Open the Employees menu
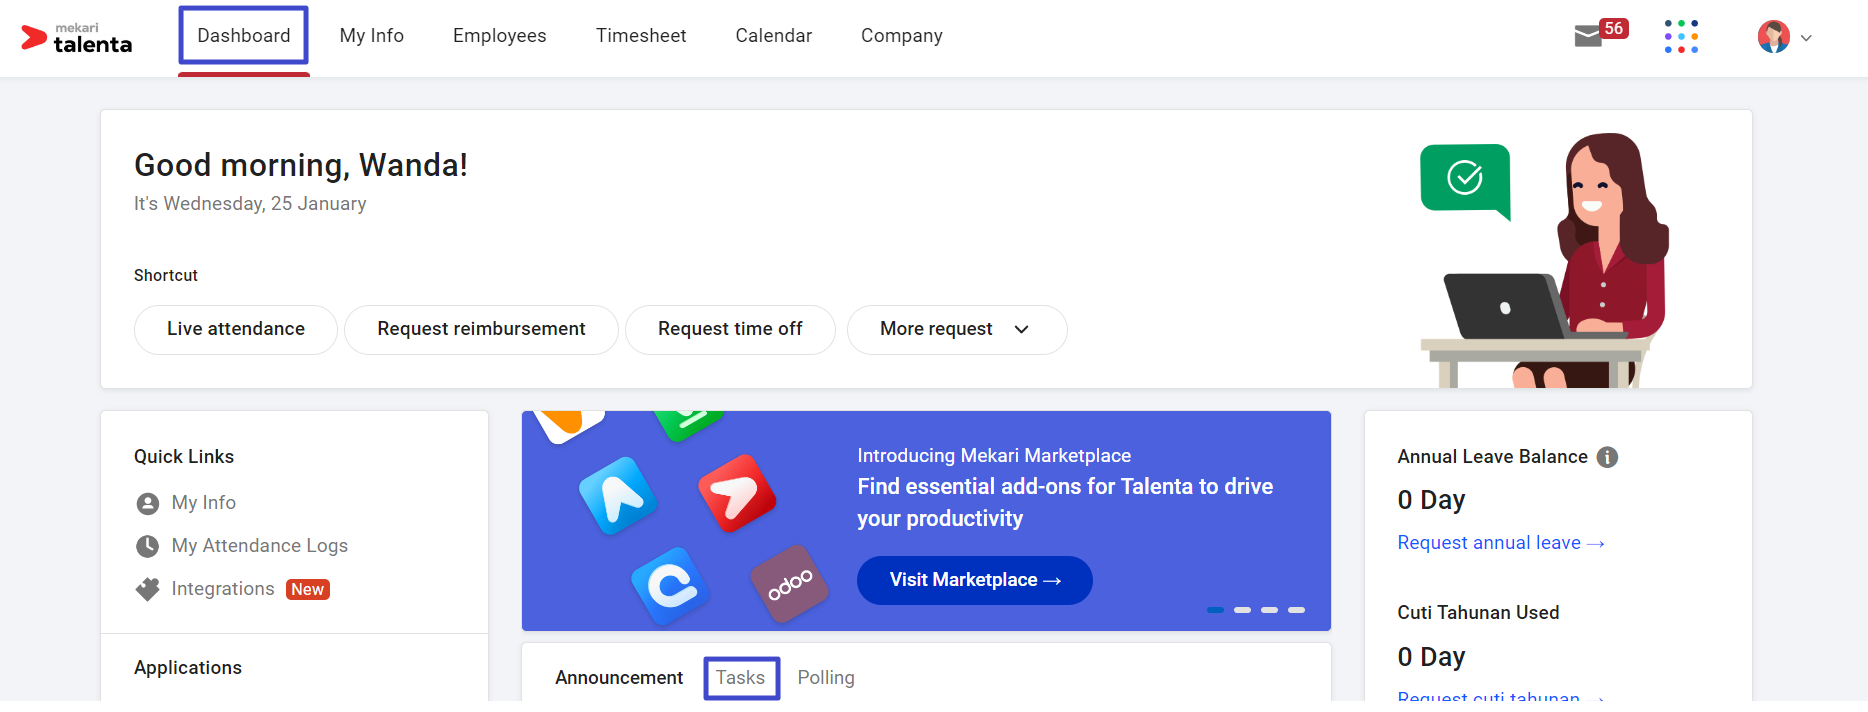The image size is (1868, 712). click(x=500, y=36)
